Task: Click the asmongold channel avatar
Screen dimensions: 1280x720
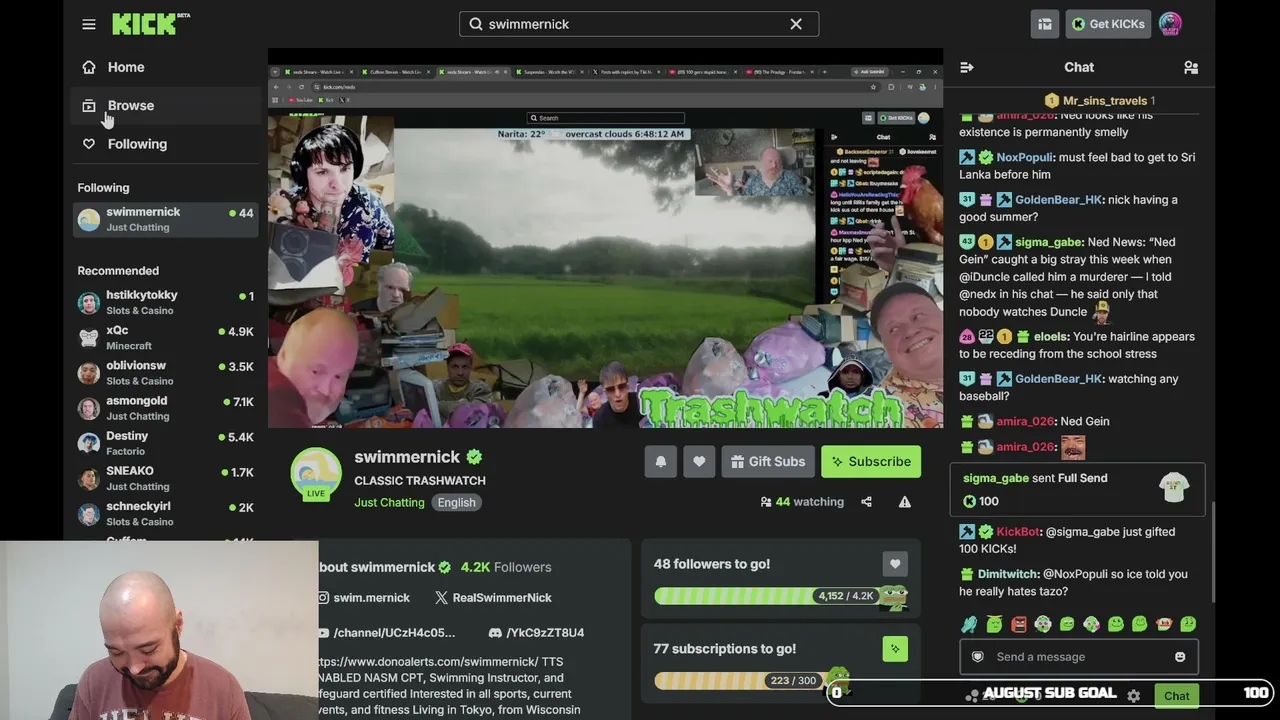Action: point(89,408)
